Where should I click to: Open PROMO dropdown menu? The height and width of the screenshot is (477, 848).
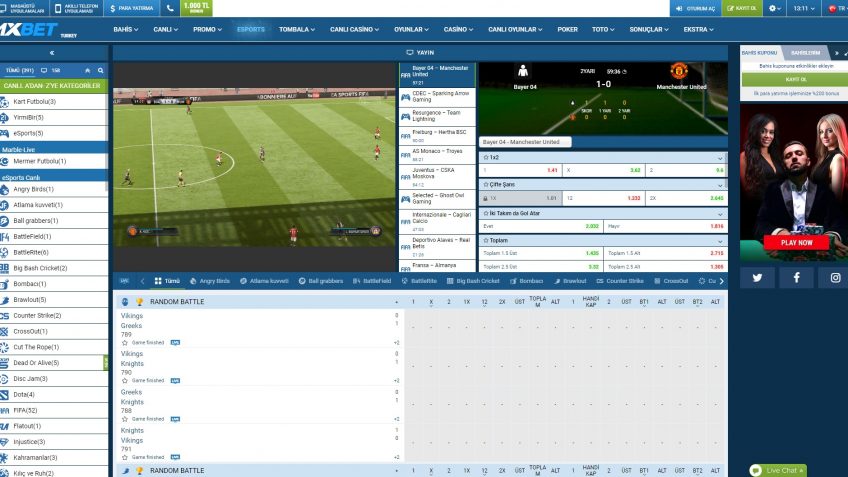coord(208,29)
